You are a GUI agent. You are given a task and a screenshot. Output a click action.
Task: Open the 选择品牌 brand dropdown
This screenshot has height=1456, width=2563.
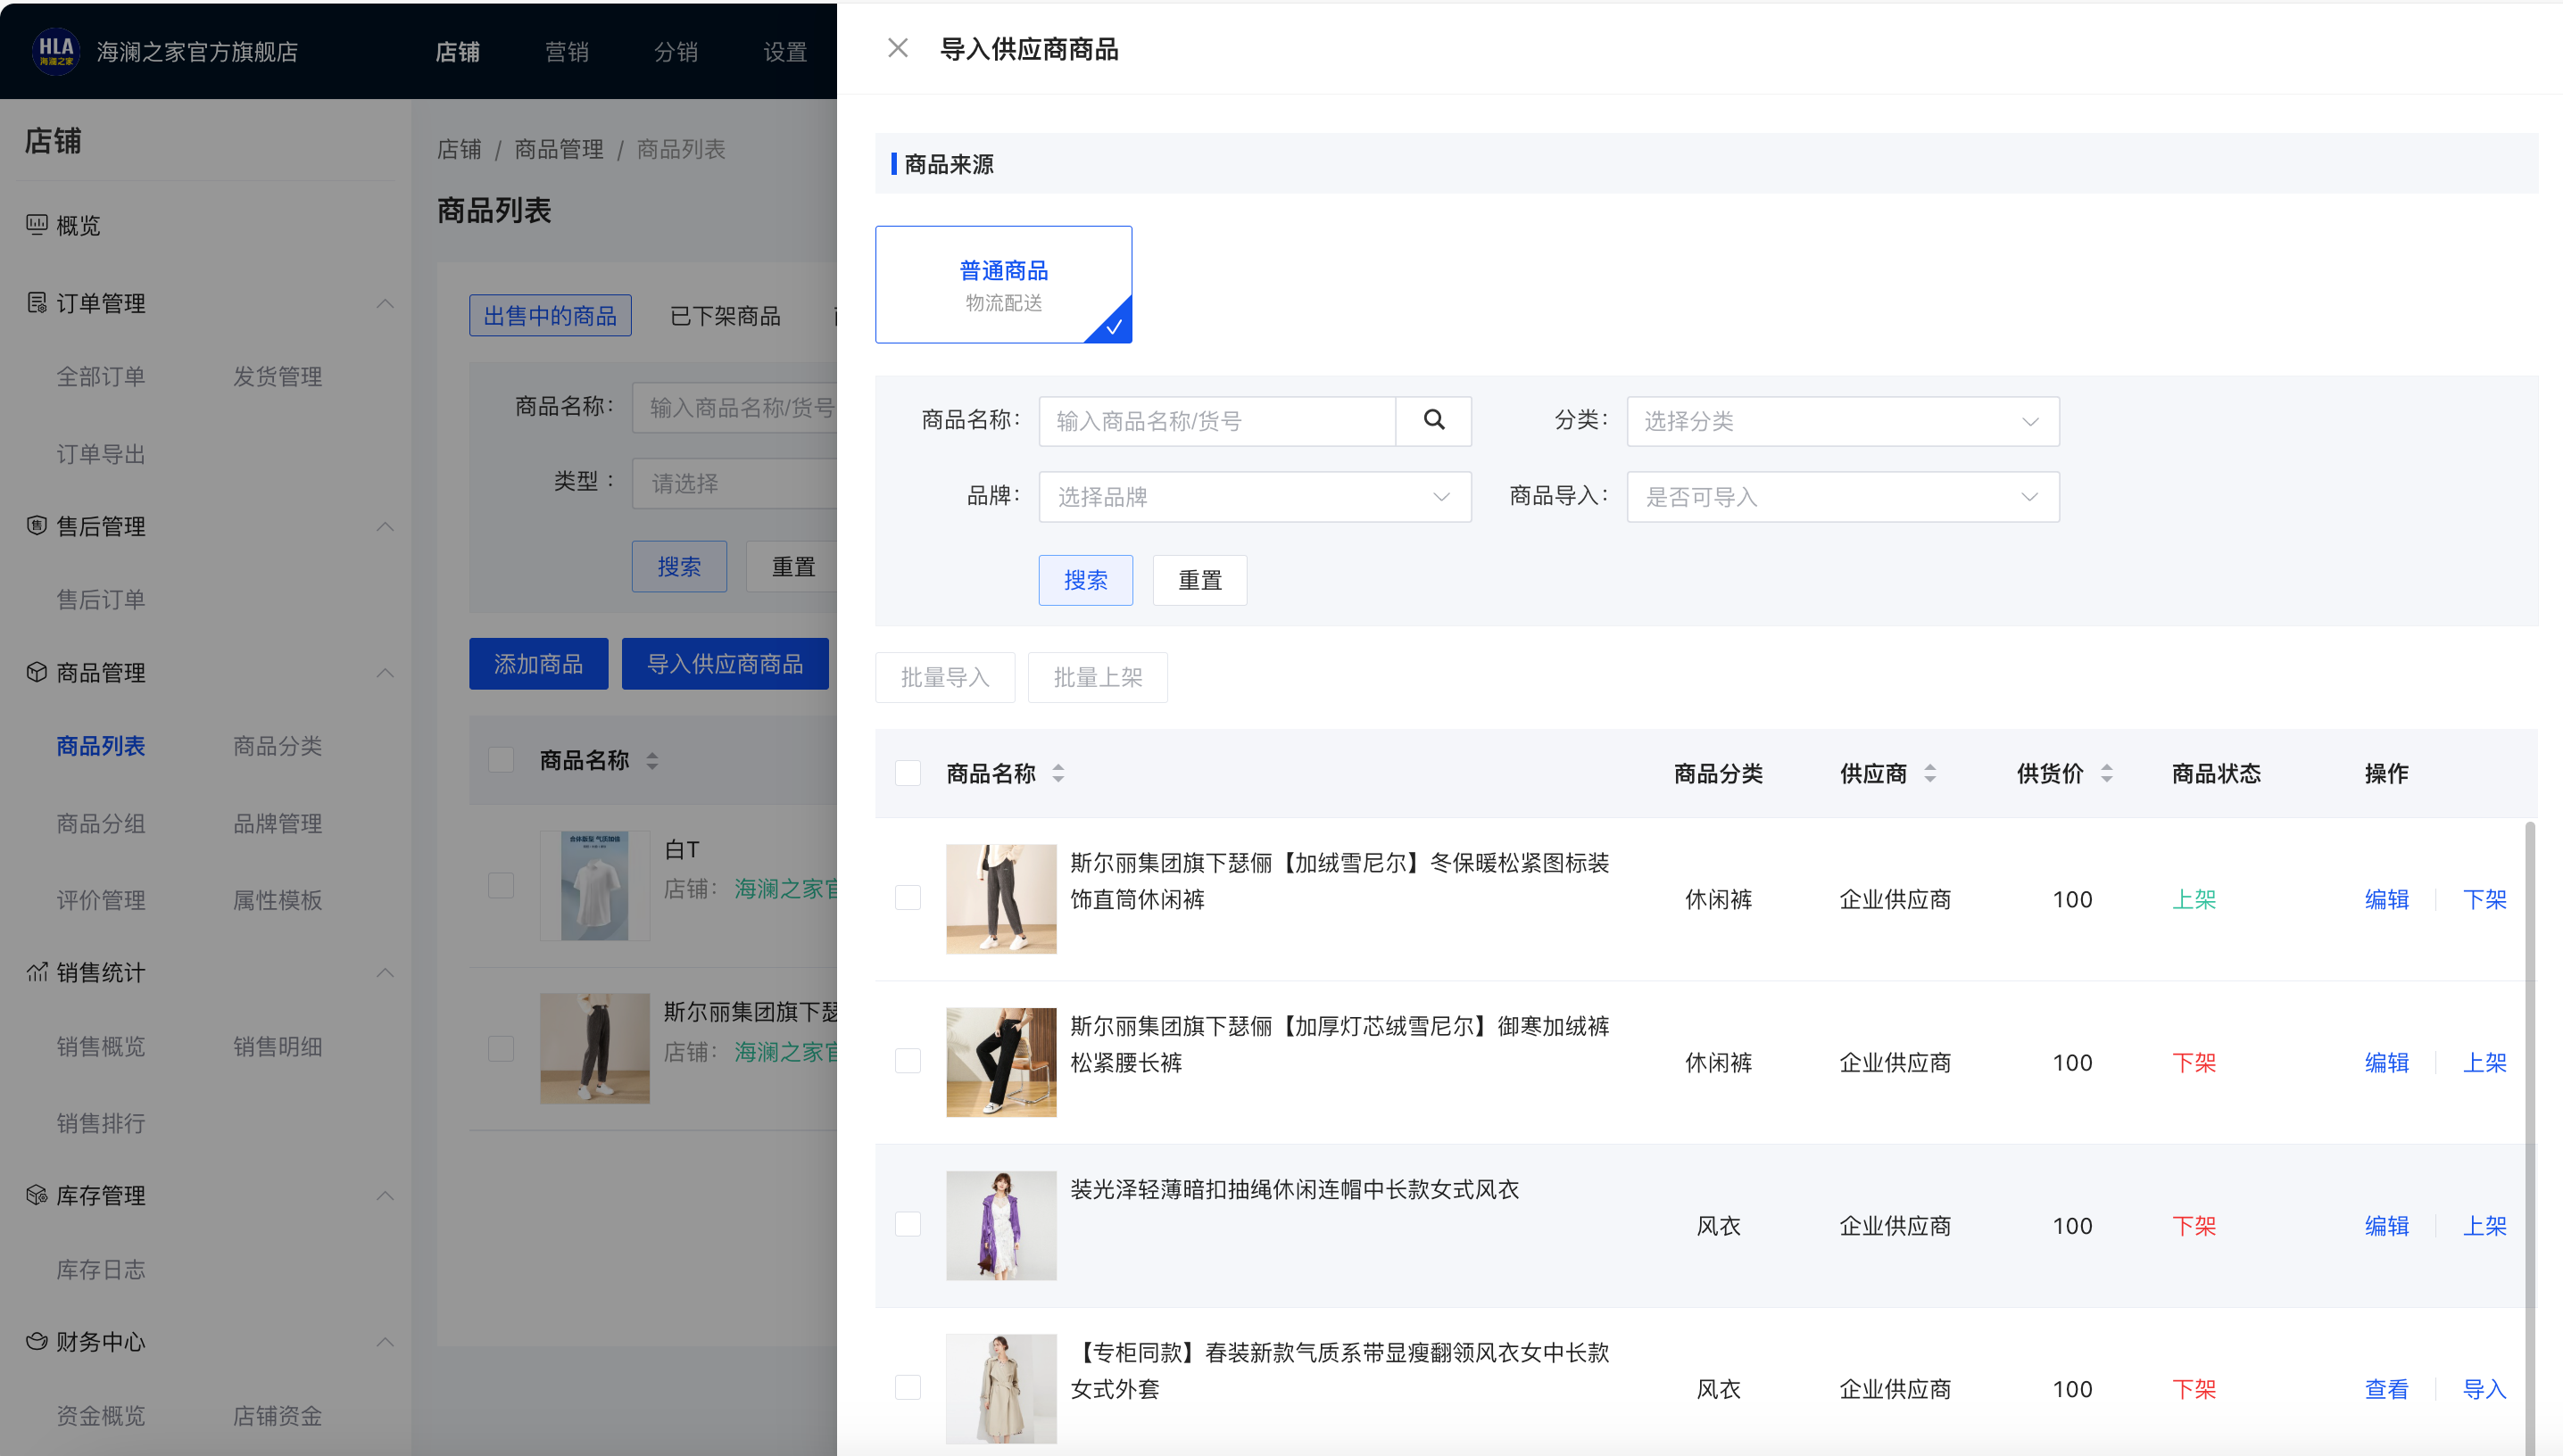pyautogui.click(x=1253, y=496)
